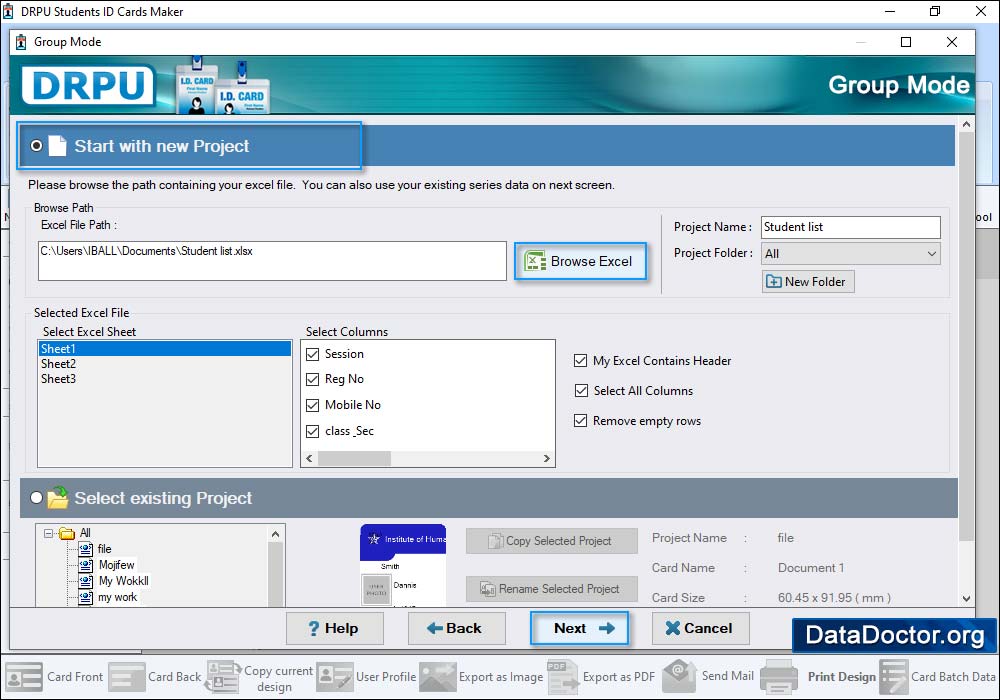The image size is (1000, 700).
Task: Click the folder icon beside Select existing Project
Action: (58, 497)
